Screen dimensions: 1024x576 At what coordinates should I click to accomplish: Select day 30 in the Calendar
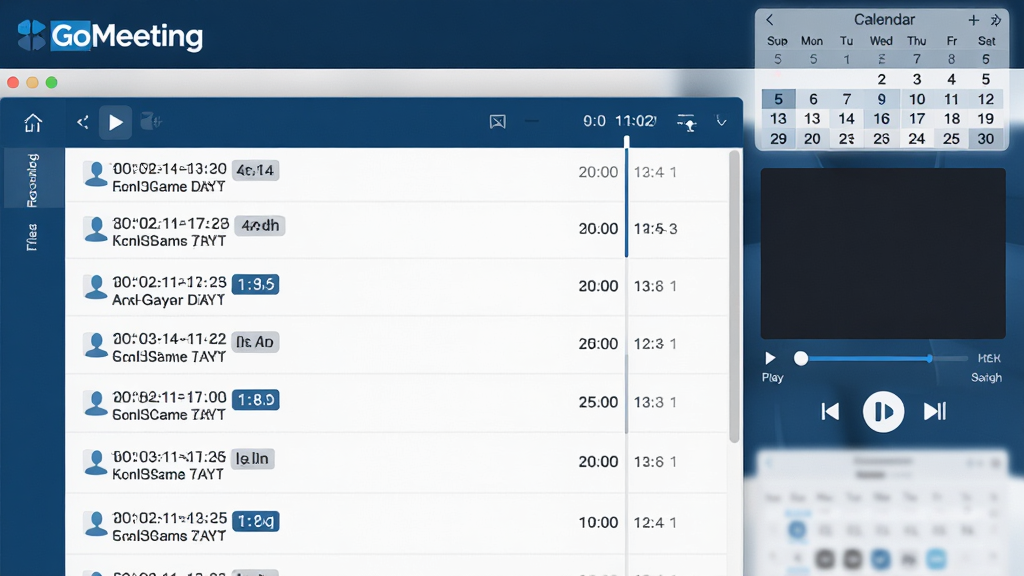[985, 138]
